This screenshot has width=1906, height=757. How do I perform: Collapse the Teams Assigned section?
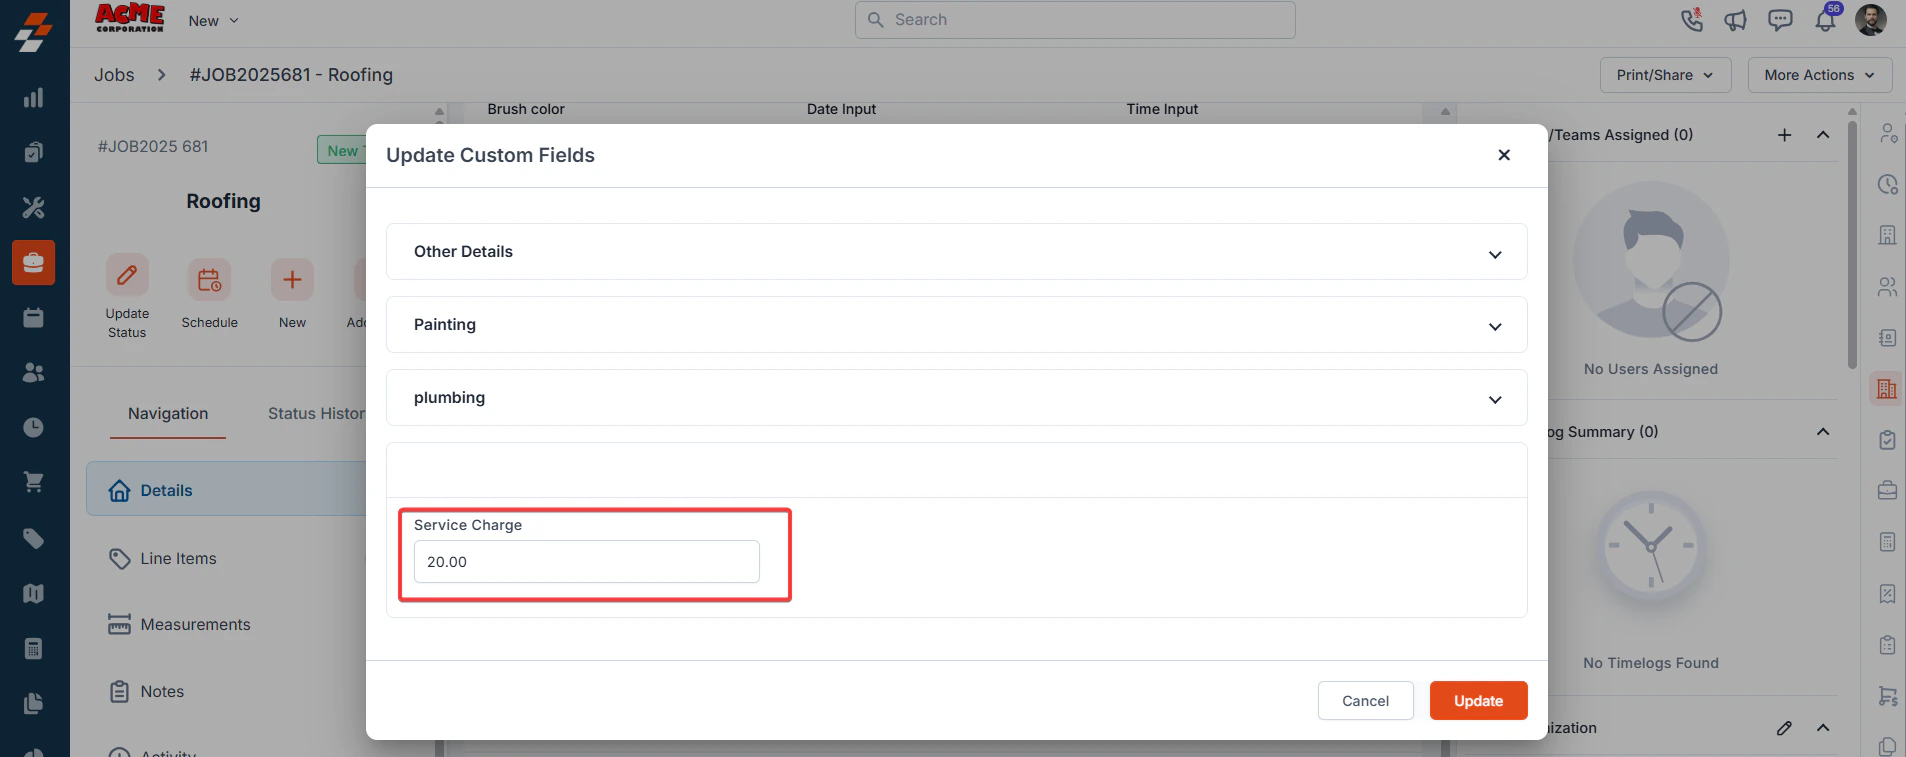[1823, 135]
